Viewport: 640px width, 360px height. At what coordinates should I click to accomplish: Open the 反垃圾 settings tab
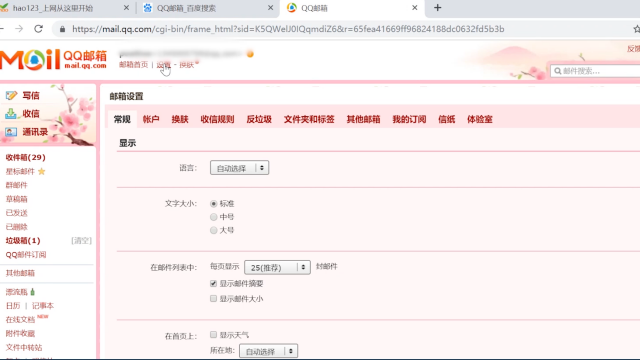pyautogui.click(x=259, y=119)
